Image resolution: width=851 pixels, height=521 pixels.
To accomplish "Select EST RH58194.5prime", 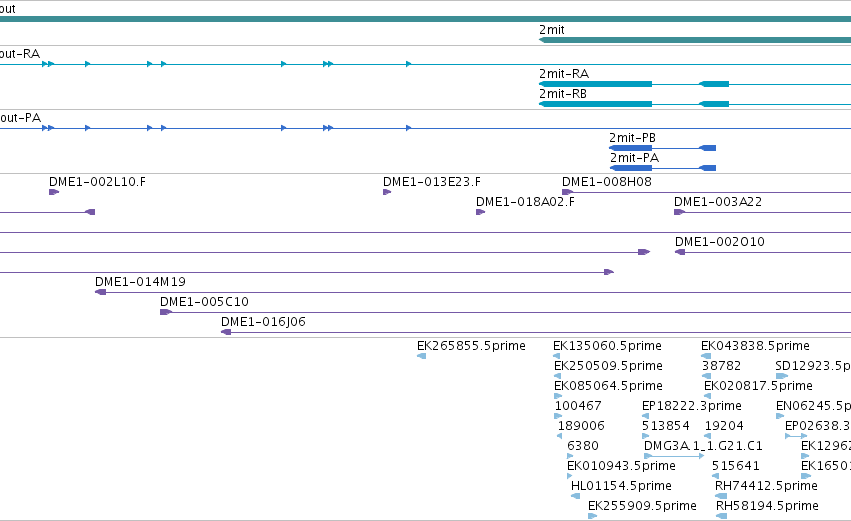I will click(767, 506).
